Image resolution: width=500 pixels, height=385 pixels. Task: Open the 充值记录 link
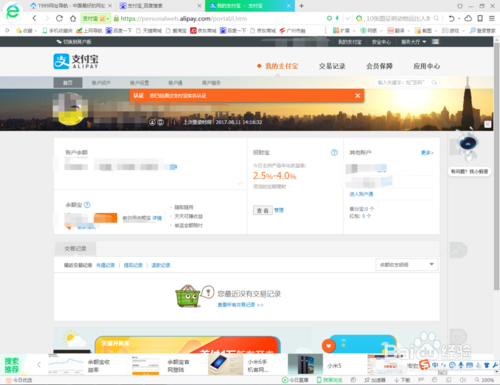point(105,265)
